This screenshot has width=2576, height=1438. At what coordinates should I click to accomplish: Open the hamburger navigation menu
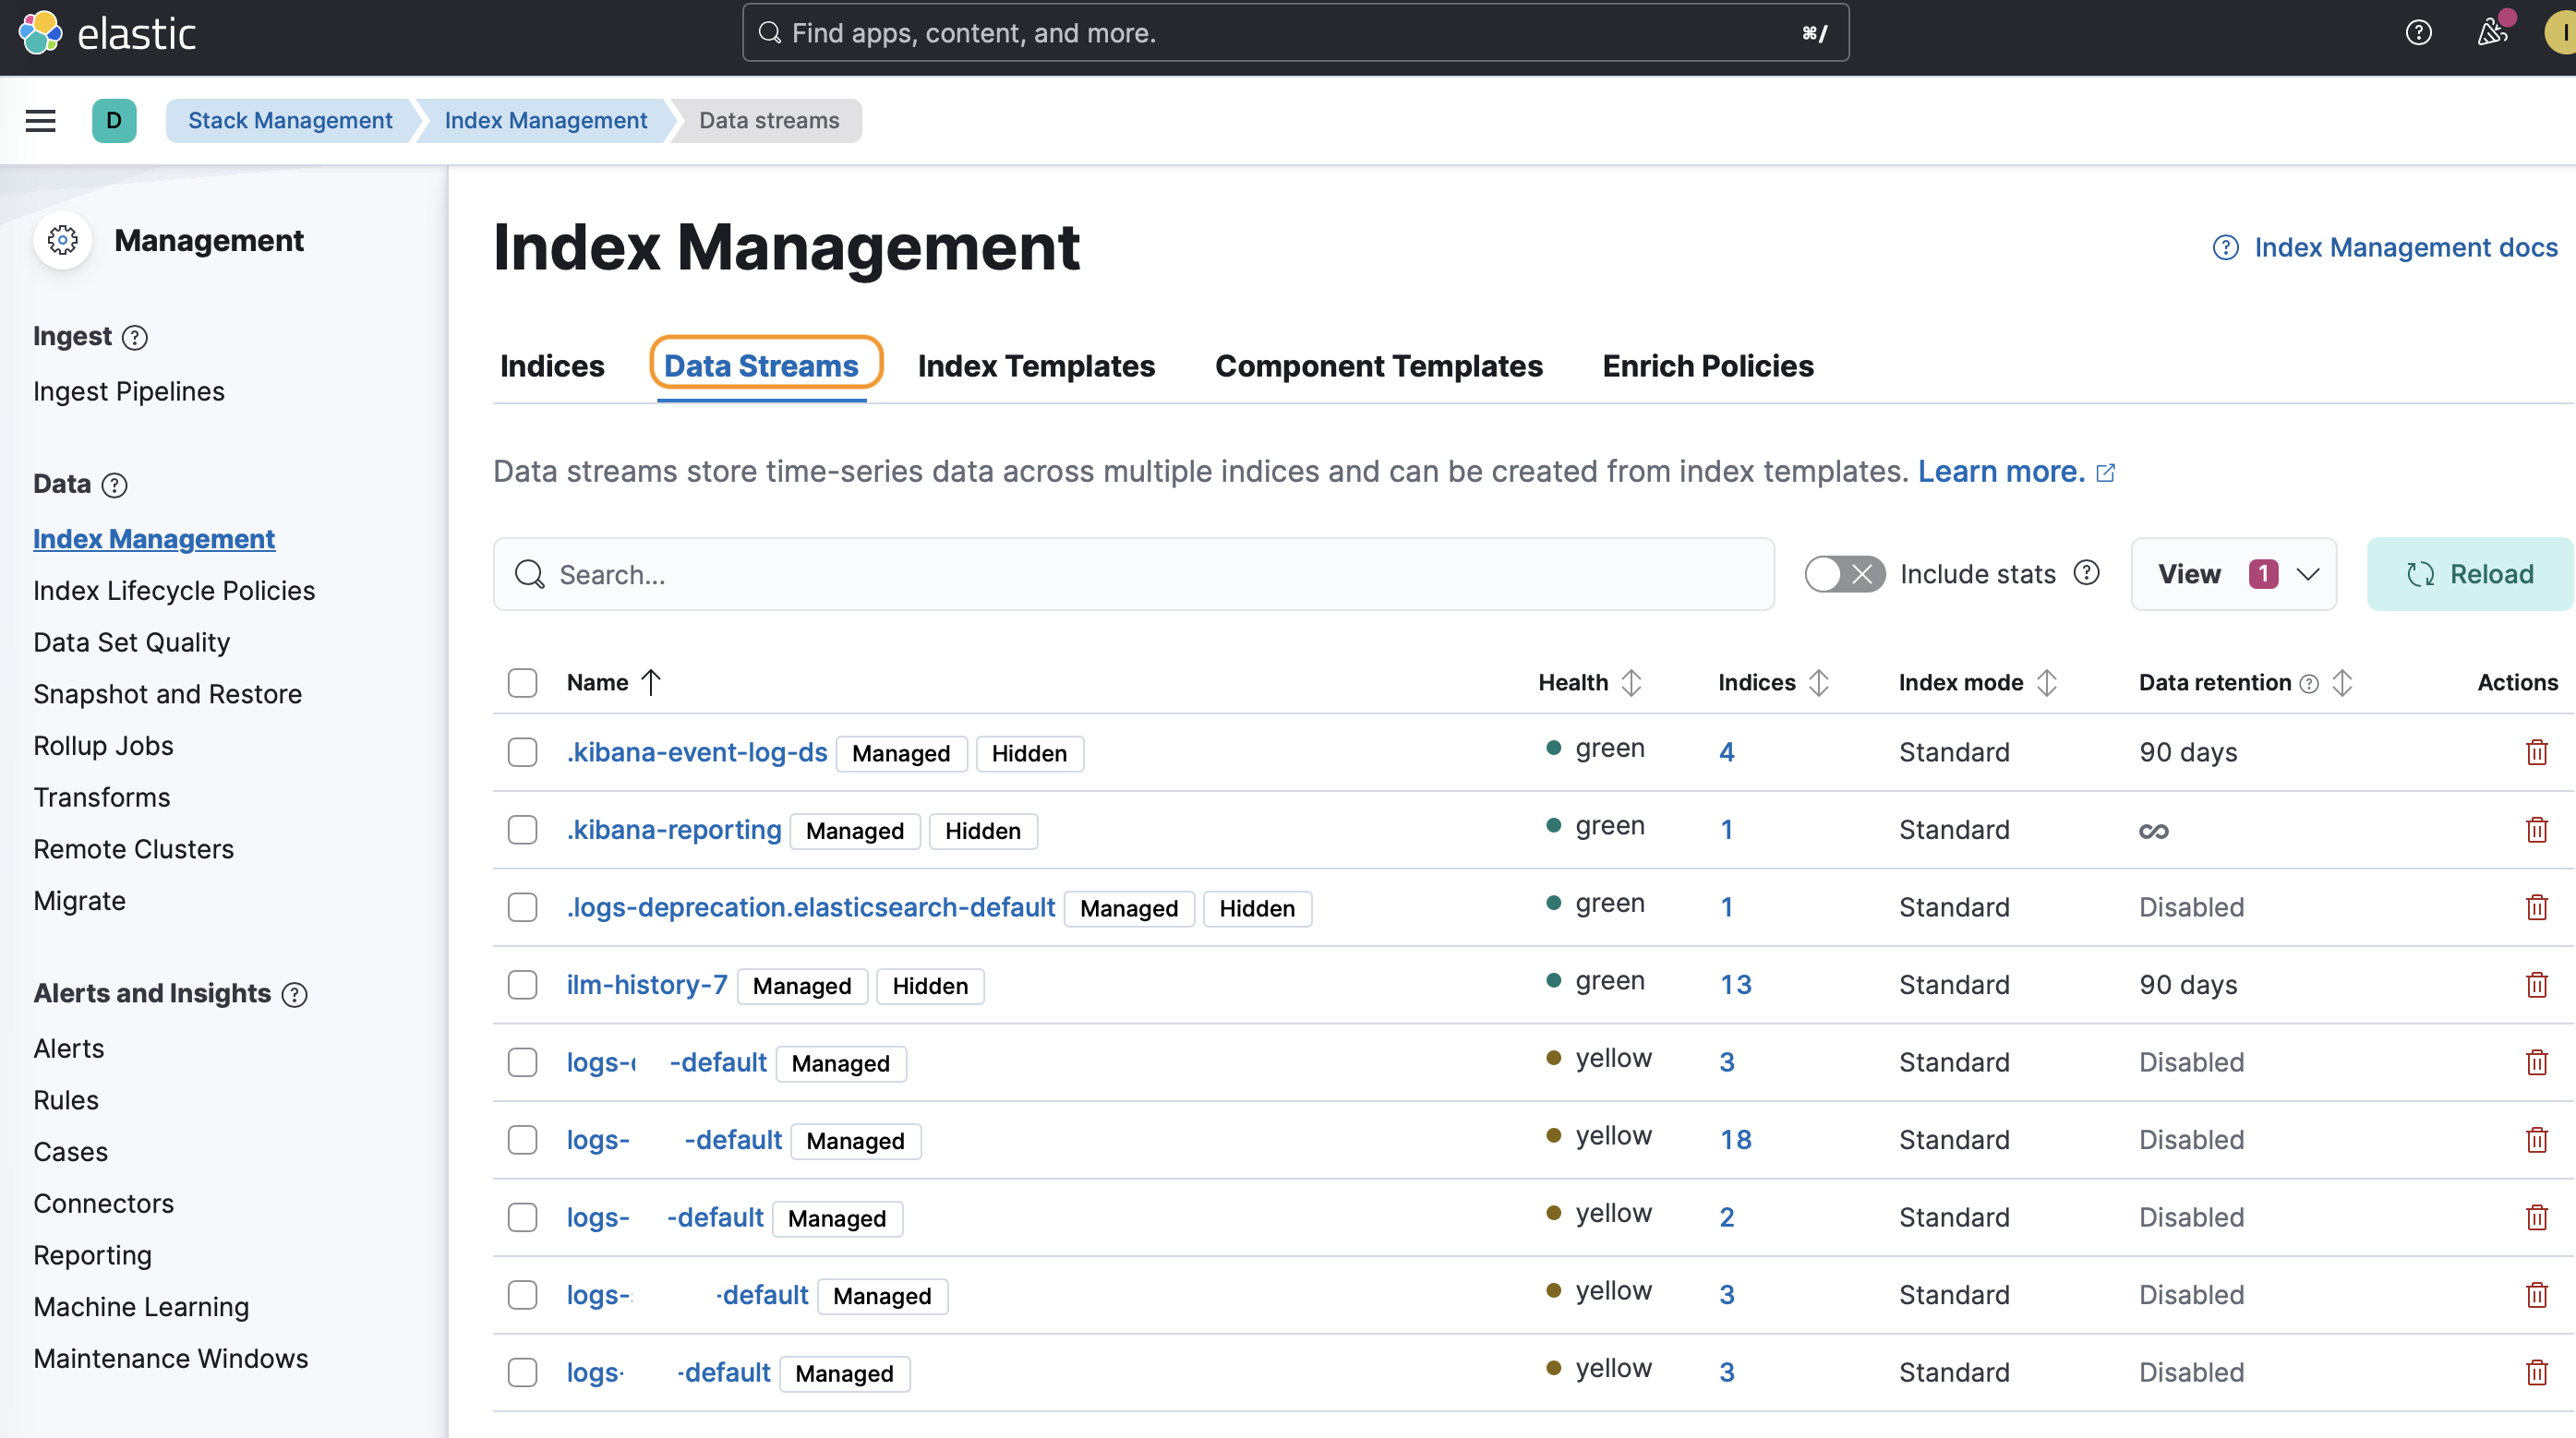coord(40,121)
